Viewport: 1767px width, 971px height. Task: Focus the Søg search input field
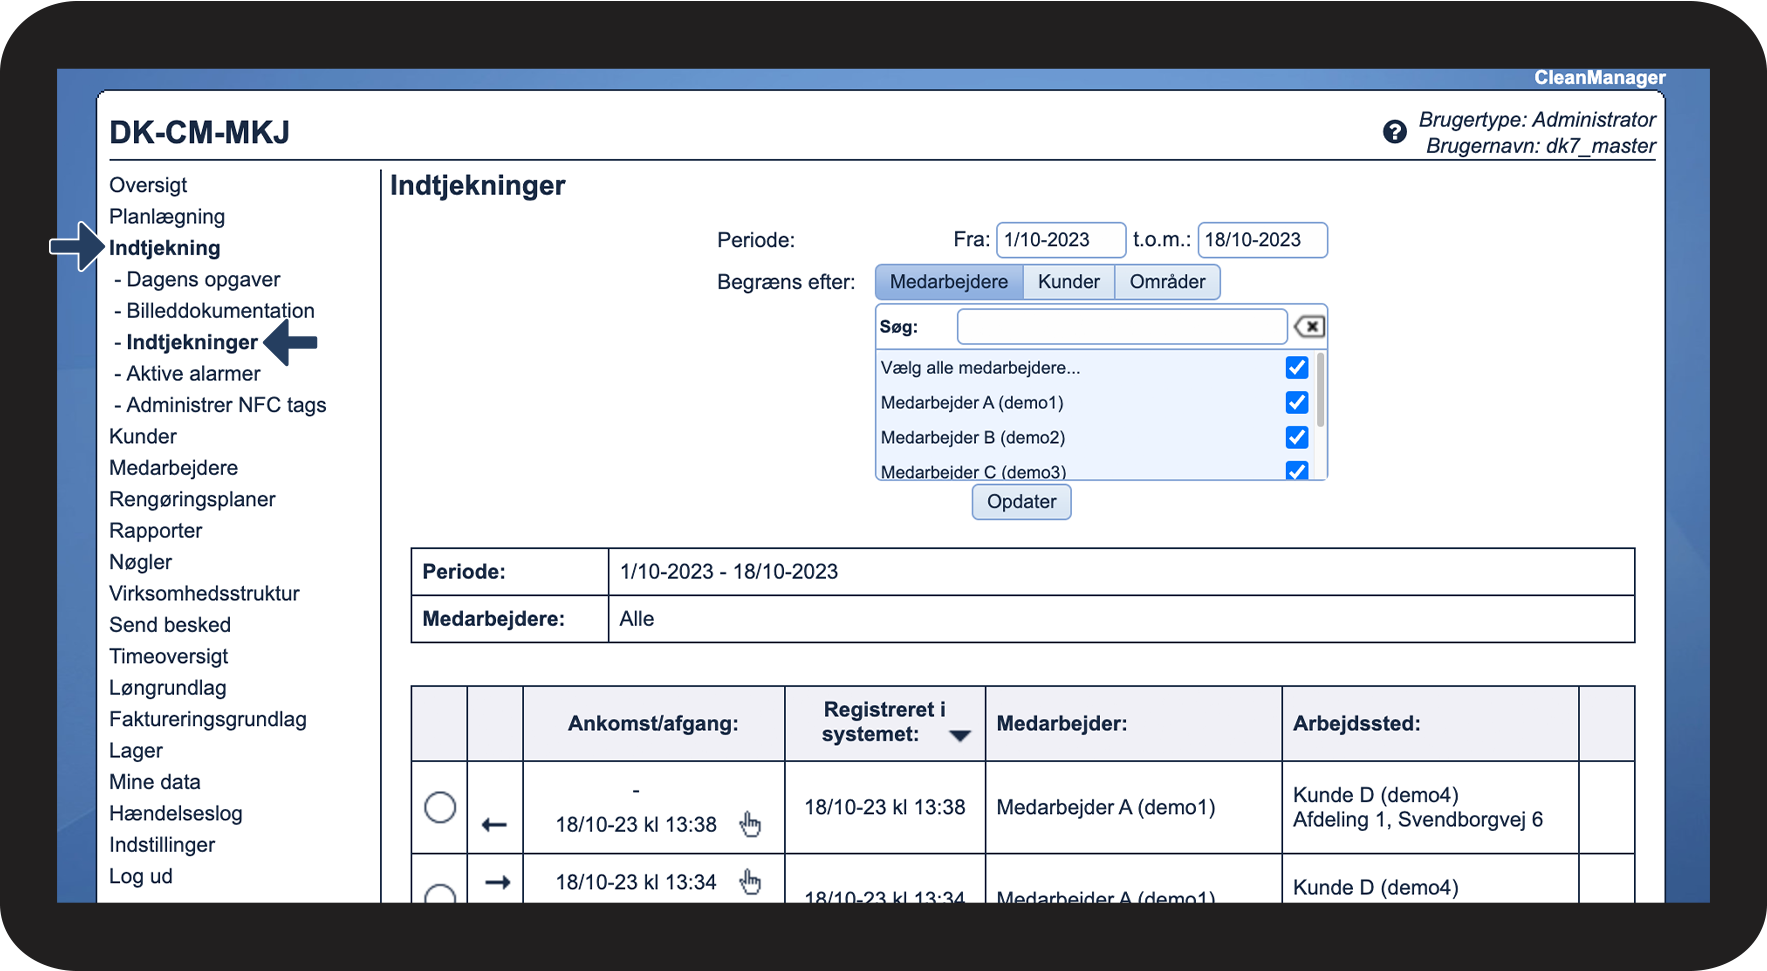click(1121, 327)
